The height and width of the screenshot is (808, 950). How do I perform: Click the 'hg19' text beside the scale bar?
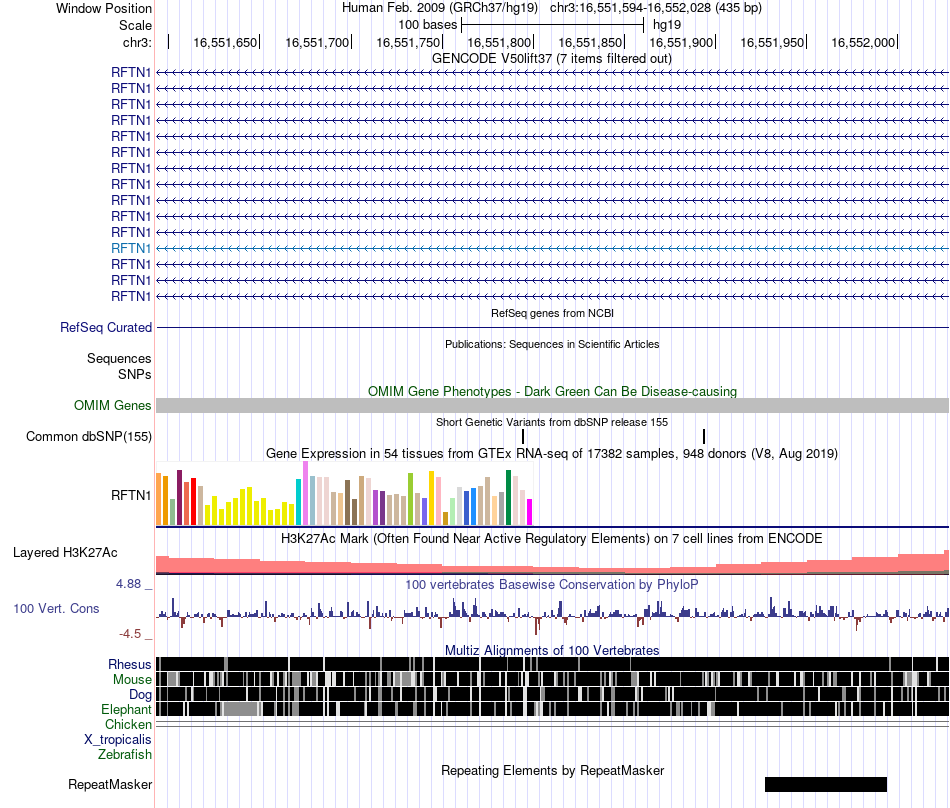point(666,25)
